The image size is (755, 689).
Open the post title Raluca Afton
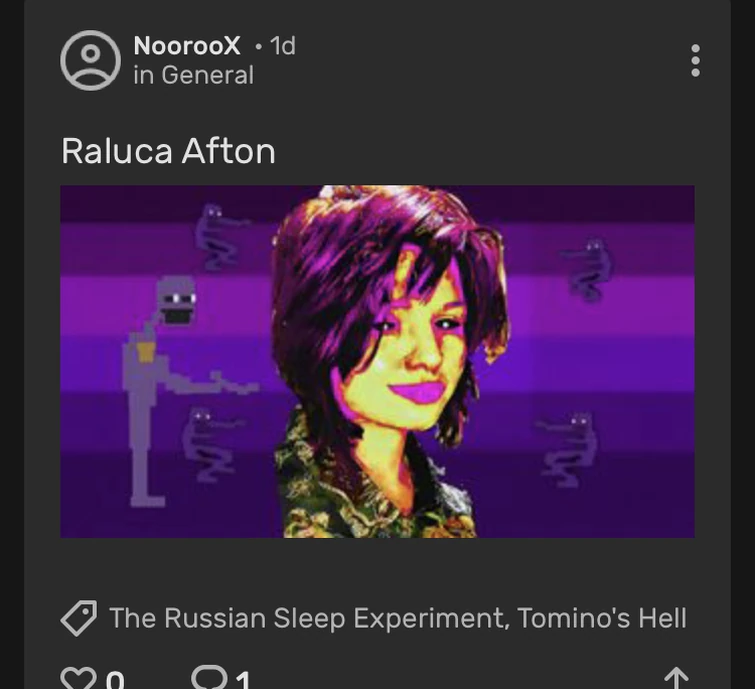[168, 151]
